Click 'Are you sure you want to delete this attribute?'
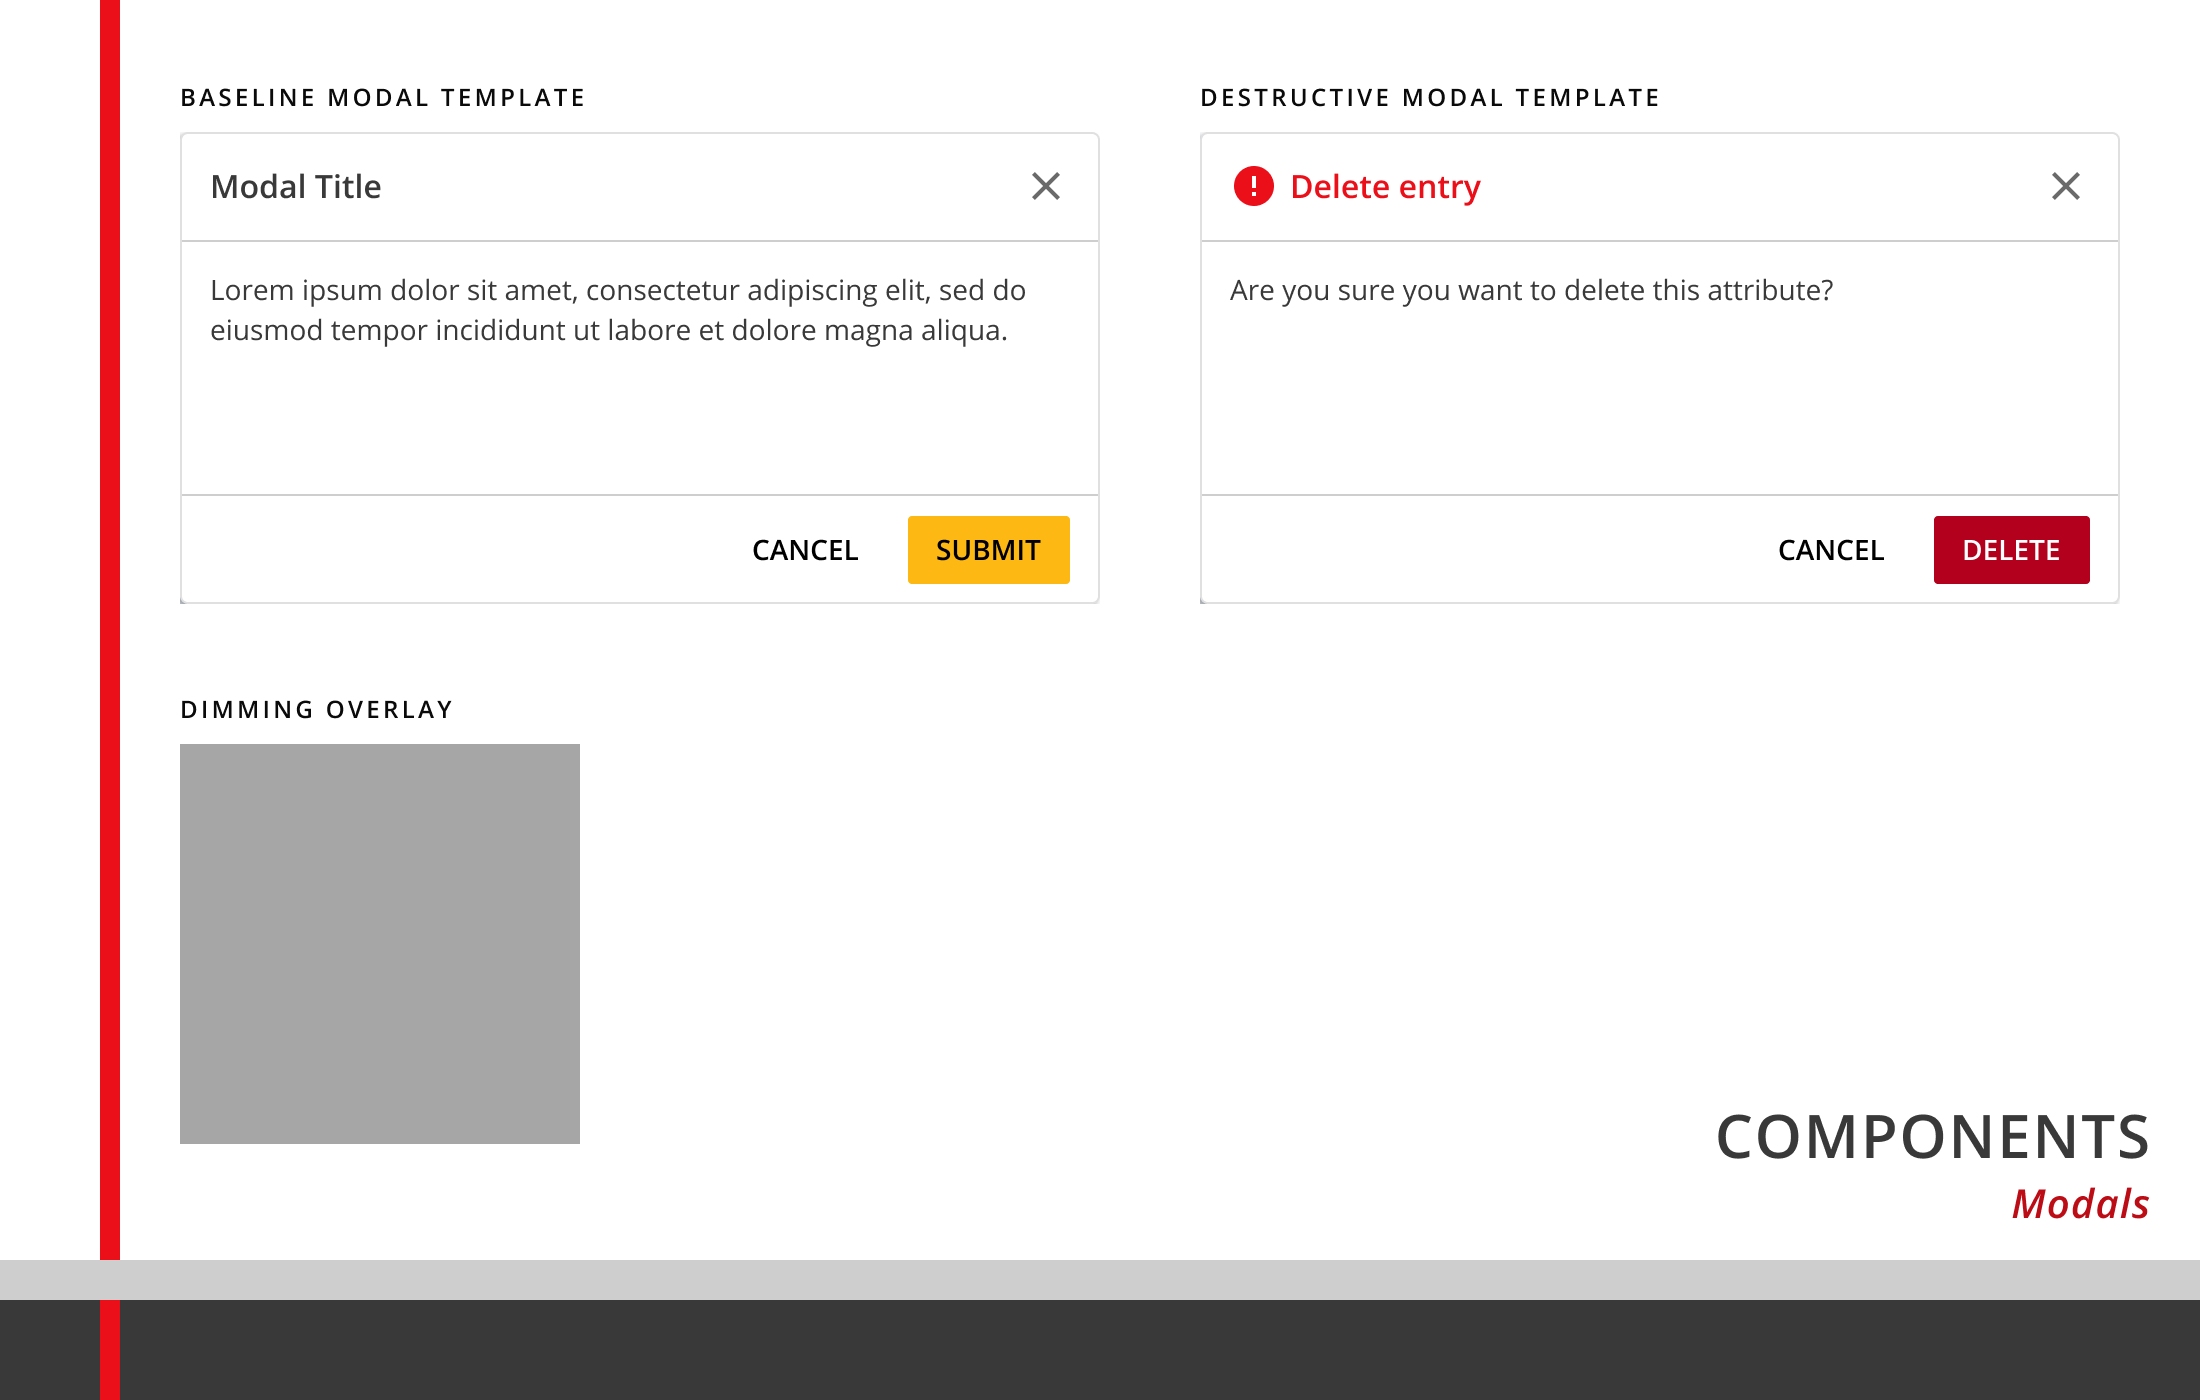 pos(1531,291)
